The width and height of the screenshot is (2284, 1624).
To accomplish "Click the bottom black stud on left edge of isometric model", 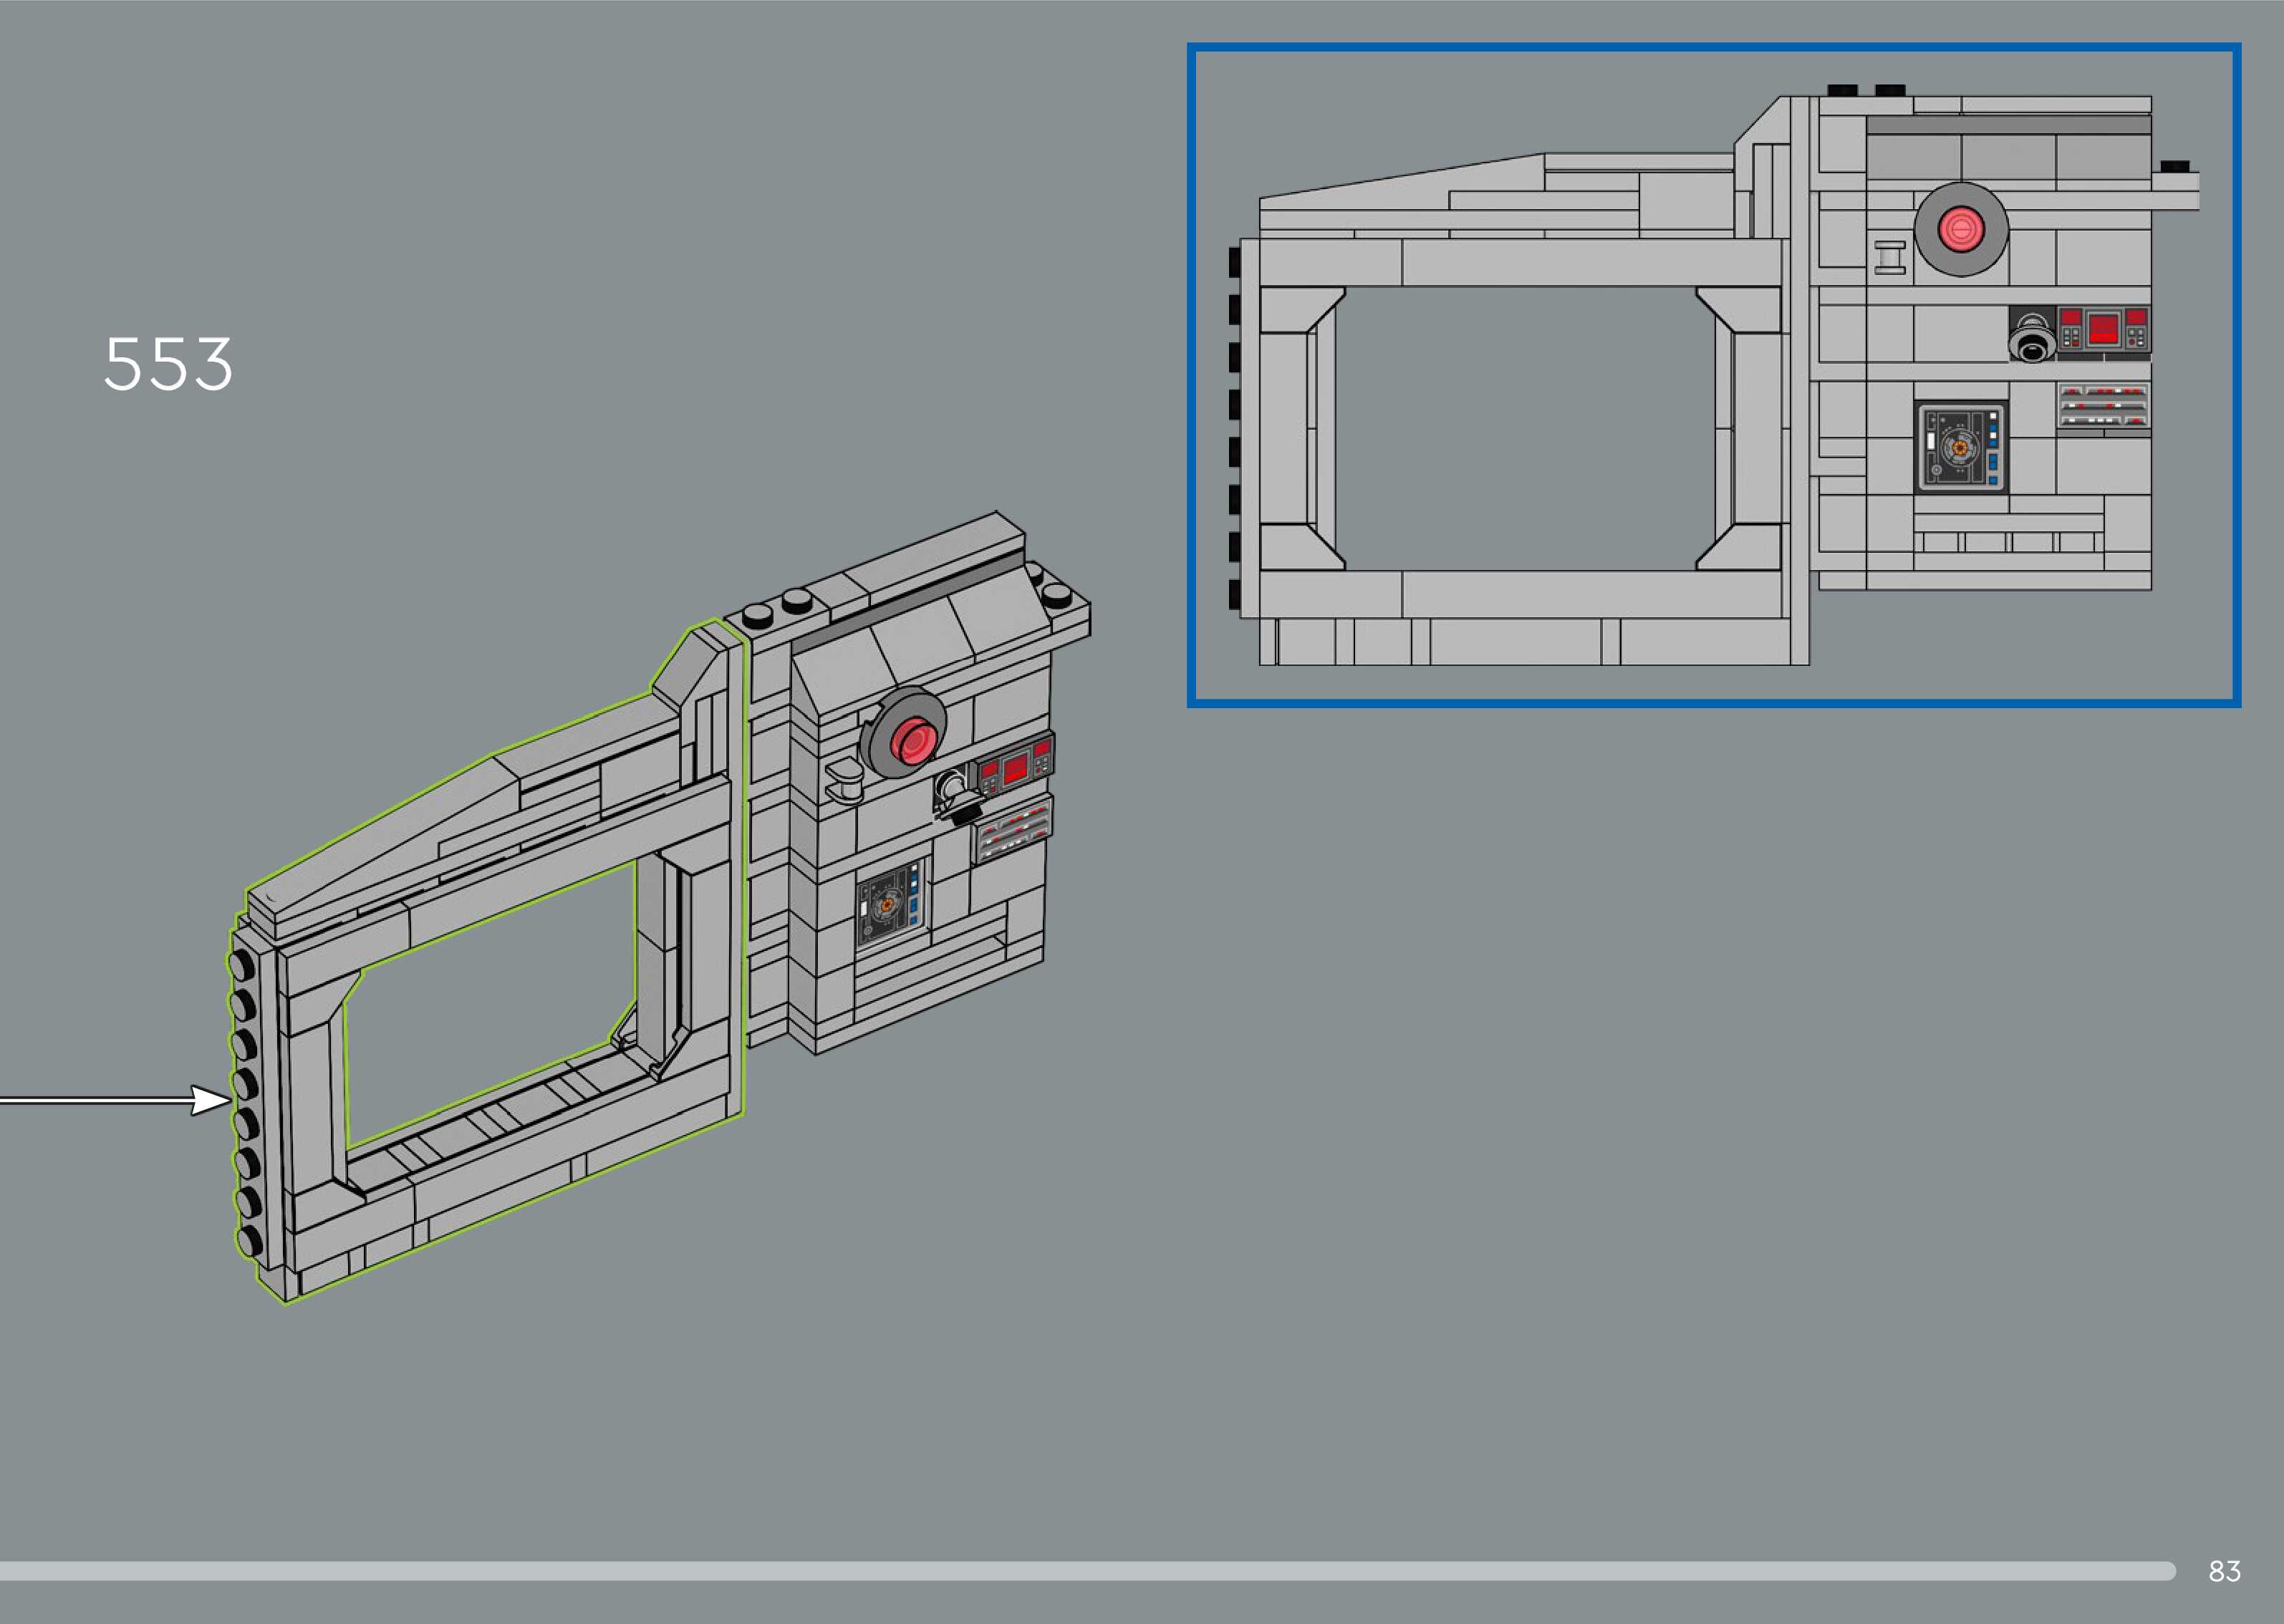I will [x=249, y=1240].
